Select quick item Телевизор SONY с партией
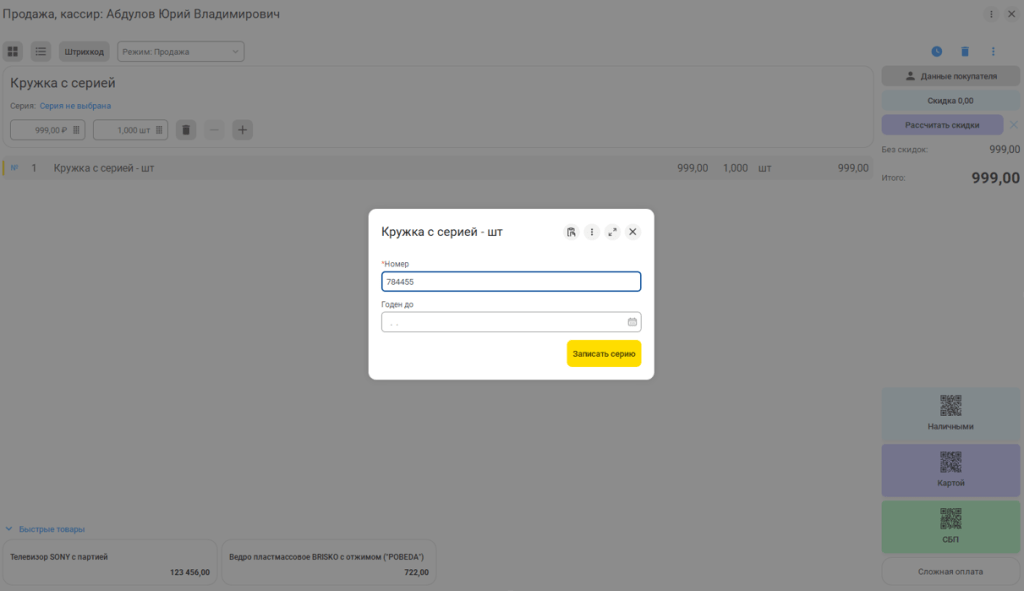 pyautogui.click(x=110, y=562)
